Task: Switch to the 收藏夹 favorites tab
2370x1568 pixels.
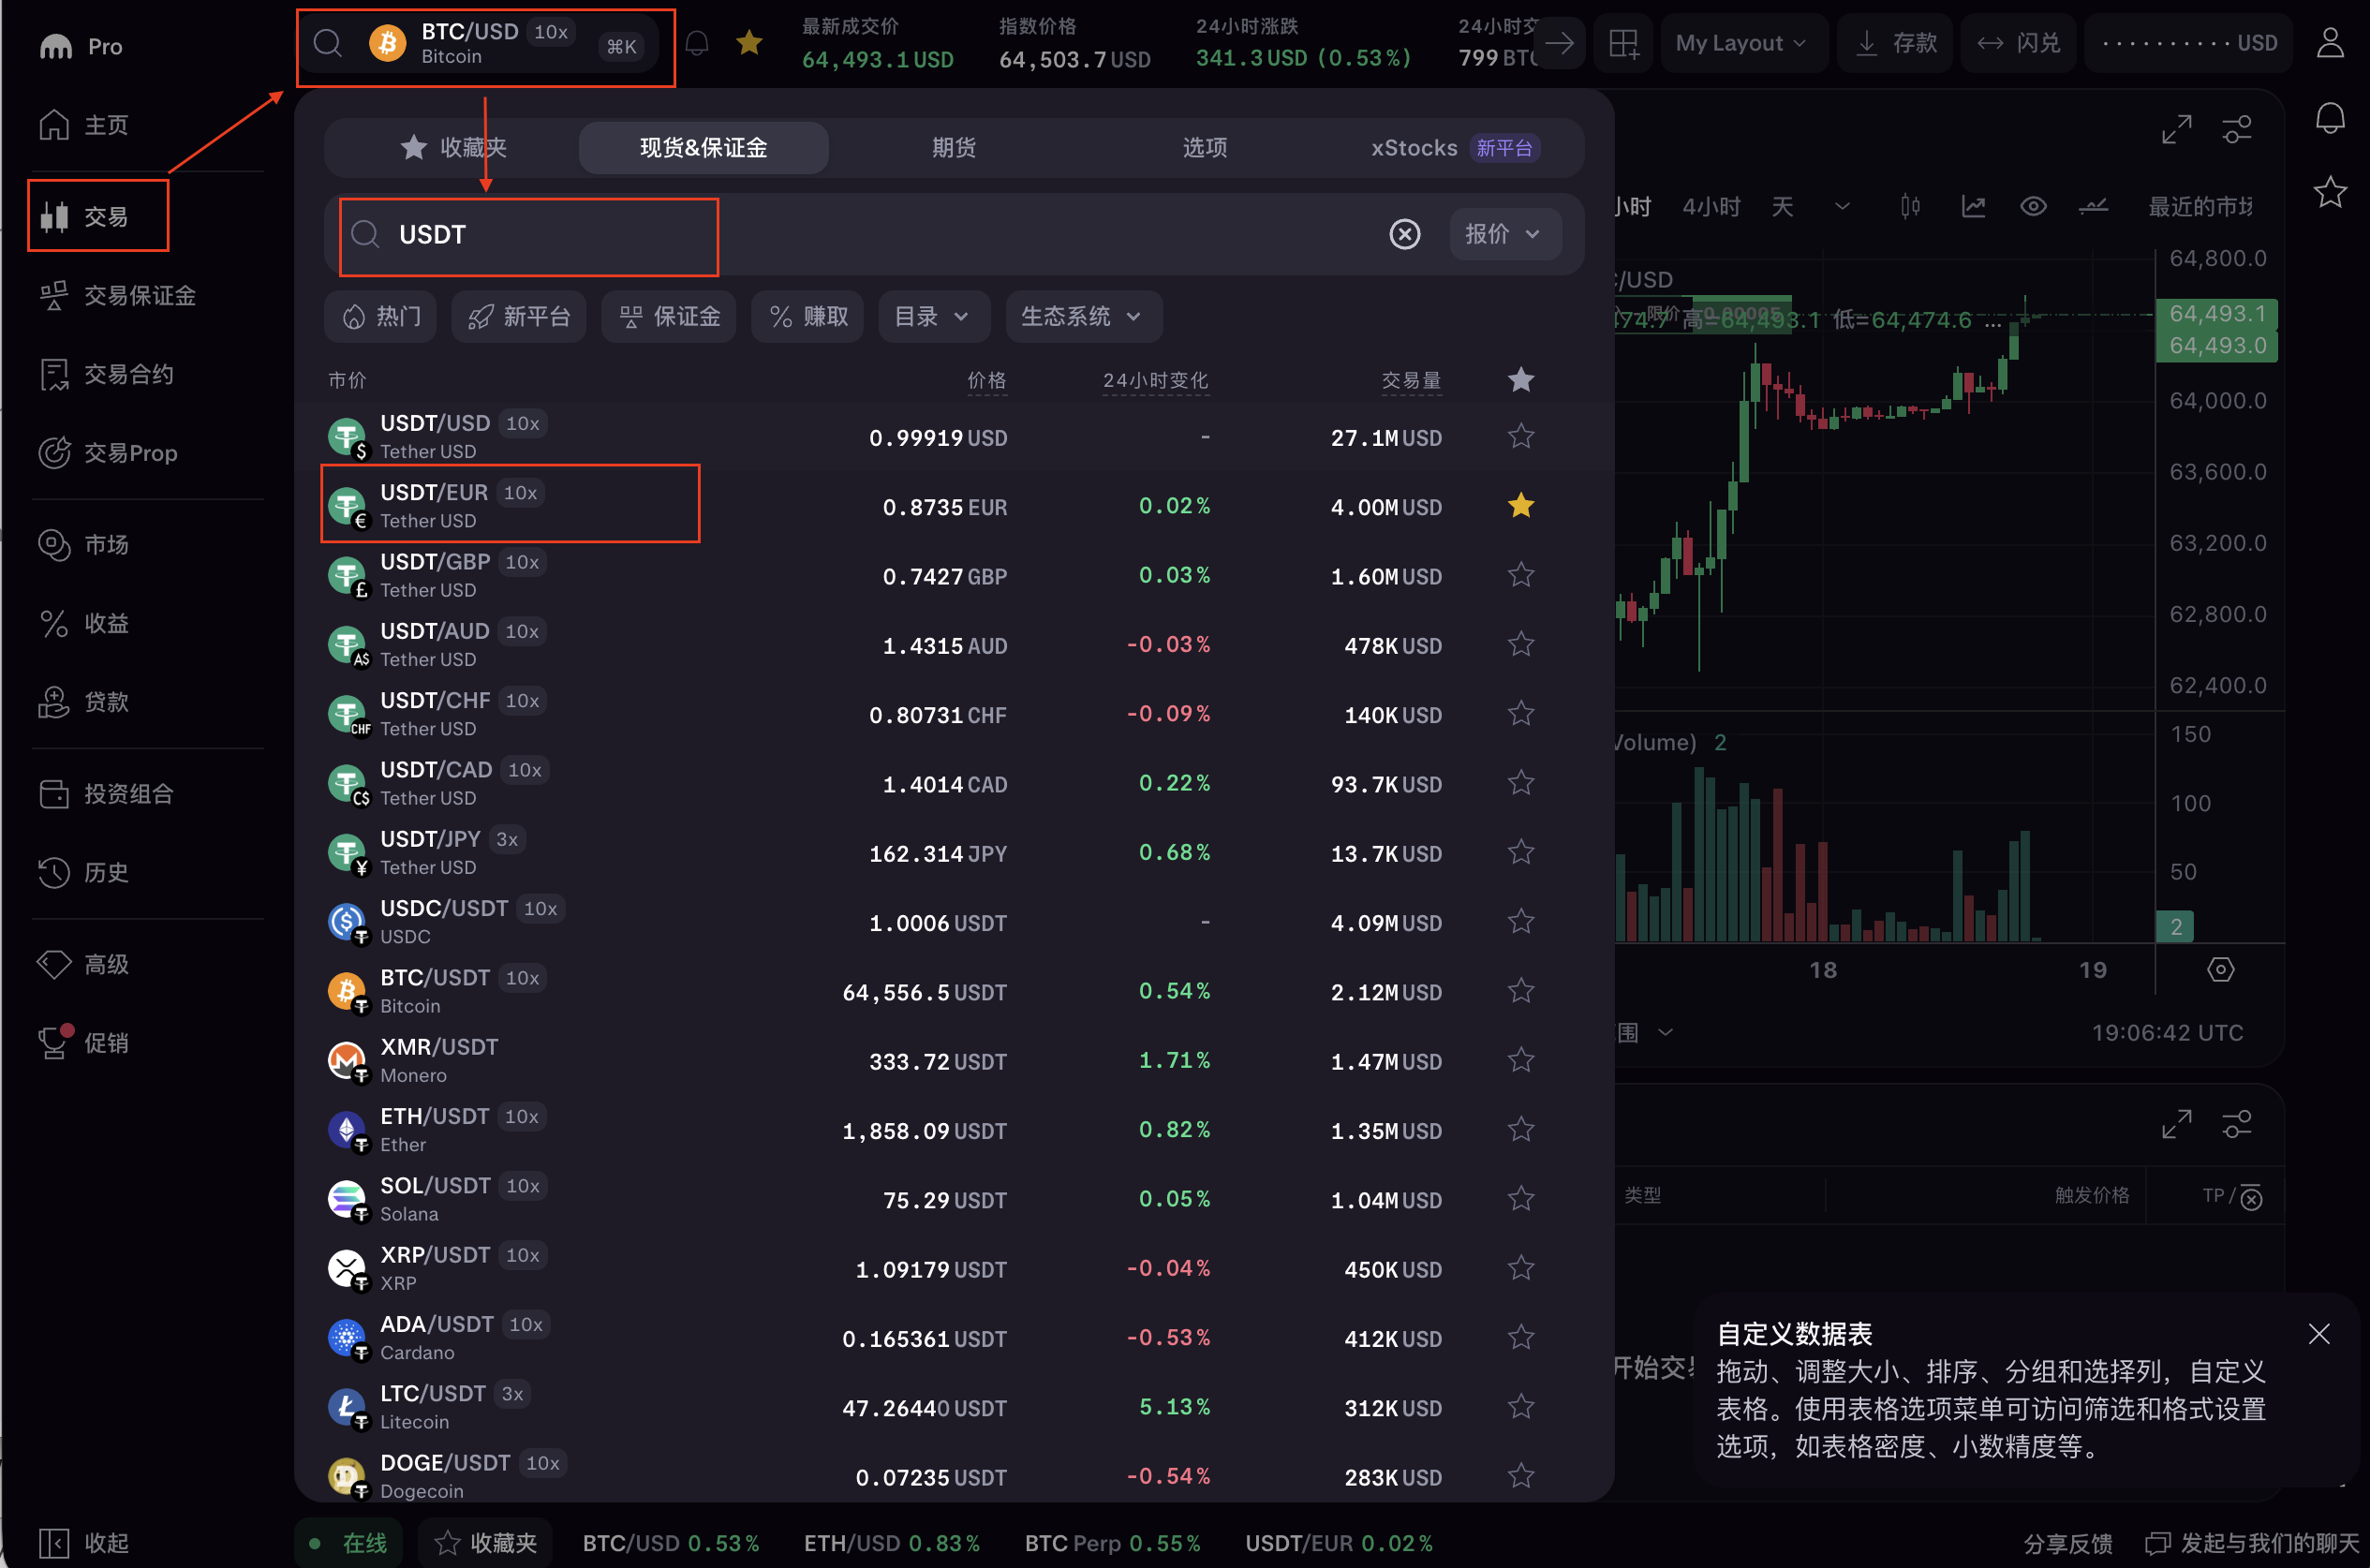Action: pos(453,148)
